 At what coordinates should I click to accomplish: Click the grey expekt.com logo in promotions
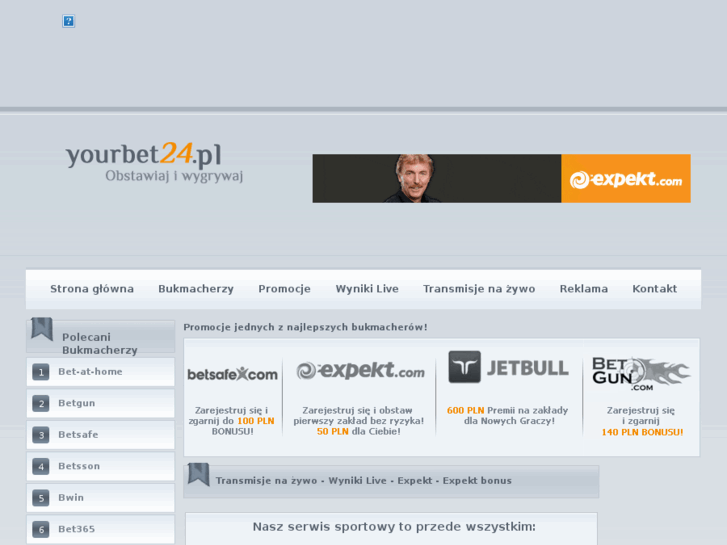pos(360,370)
